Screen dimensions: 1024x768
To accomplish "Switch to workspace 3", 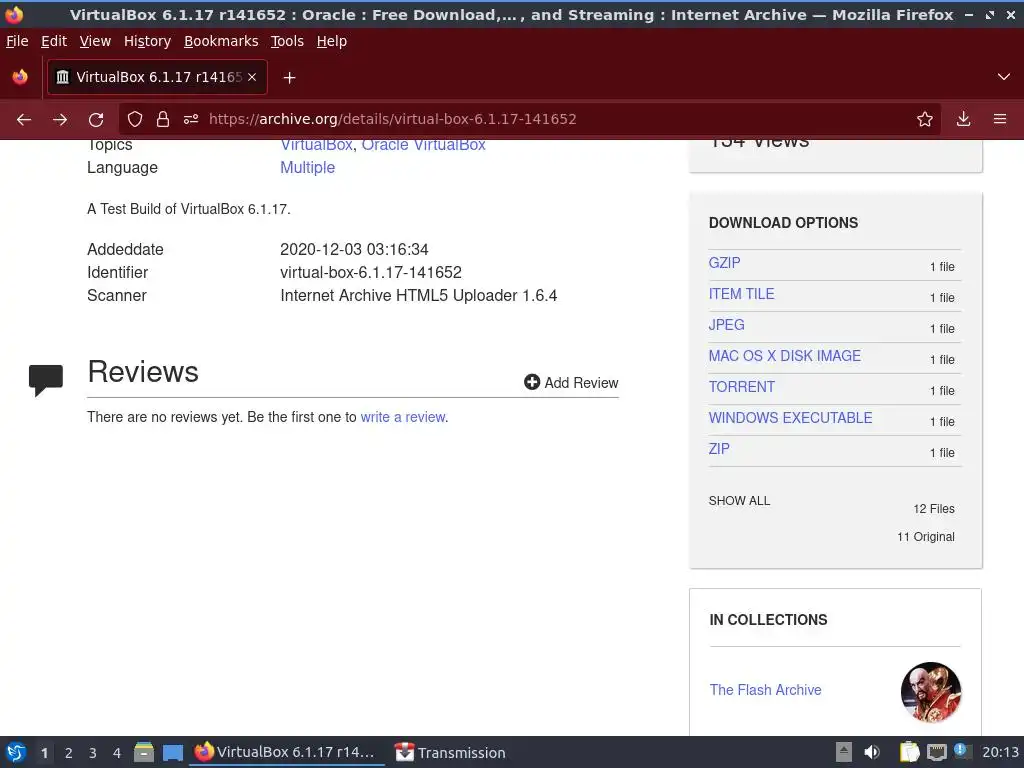I will (x=93, y=753).
